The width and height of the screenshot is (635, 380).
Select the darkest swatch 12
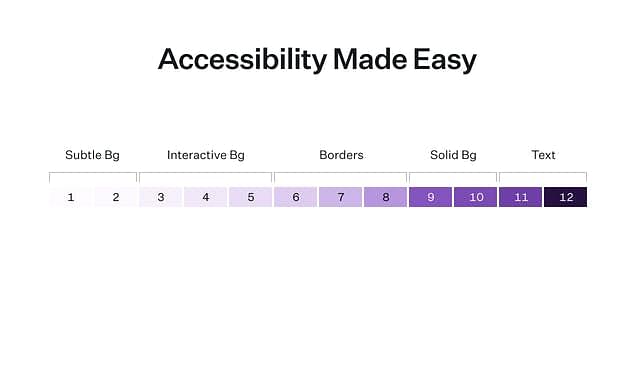[x=565, y=197]
